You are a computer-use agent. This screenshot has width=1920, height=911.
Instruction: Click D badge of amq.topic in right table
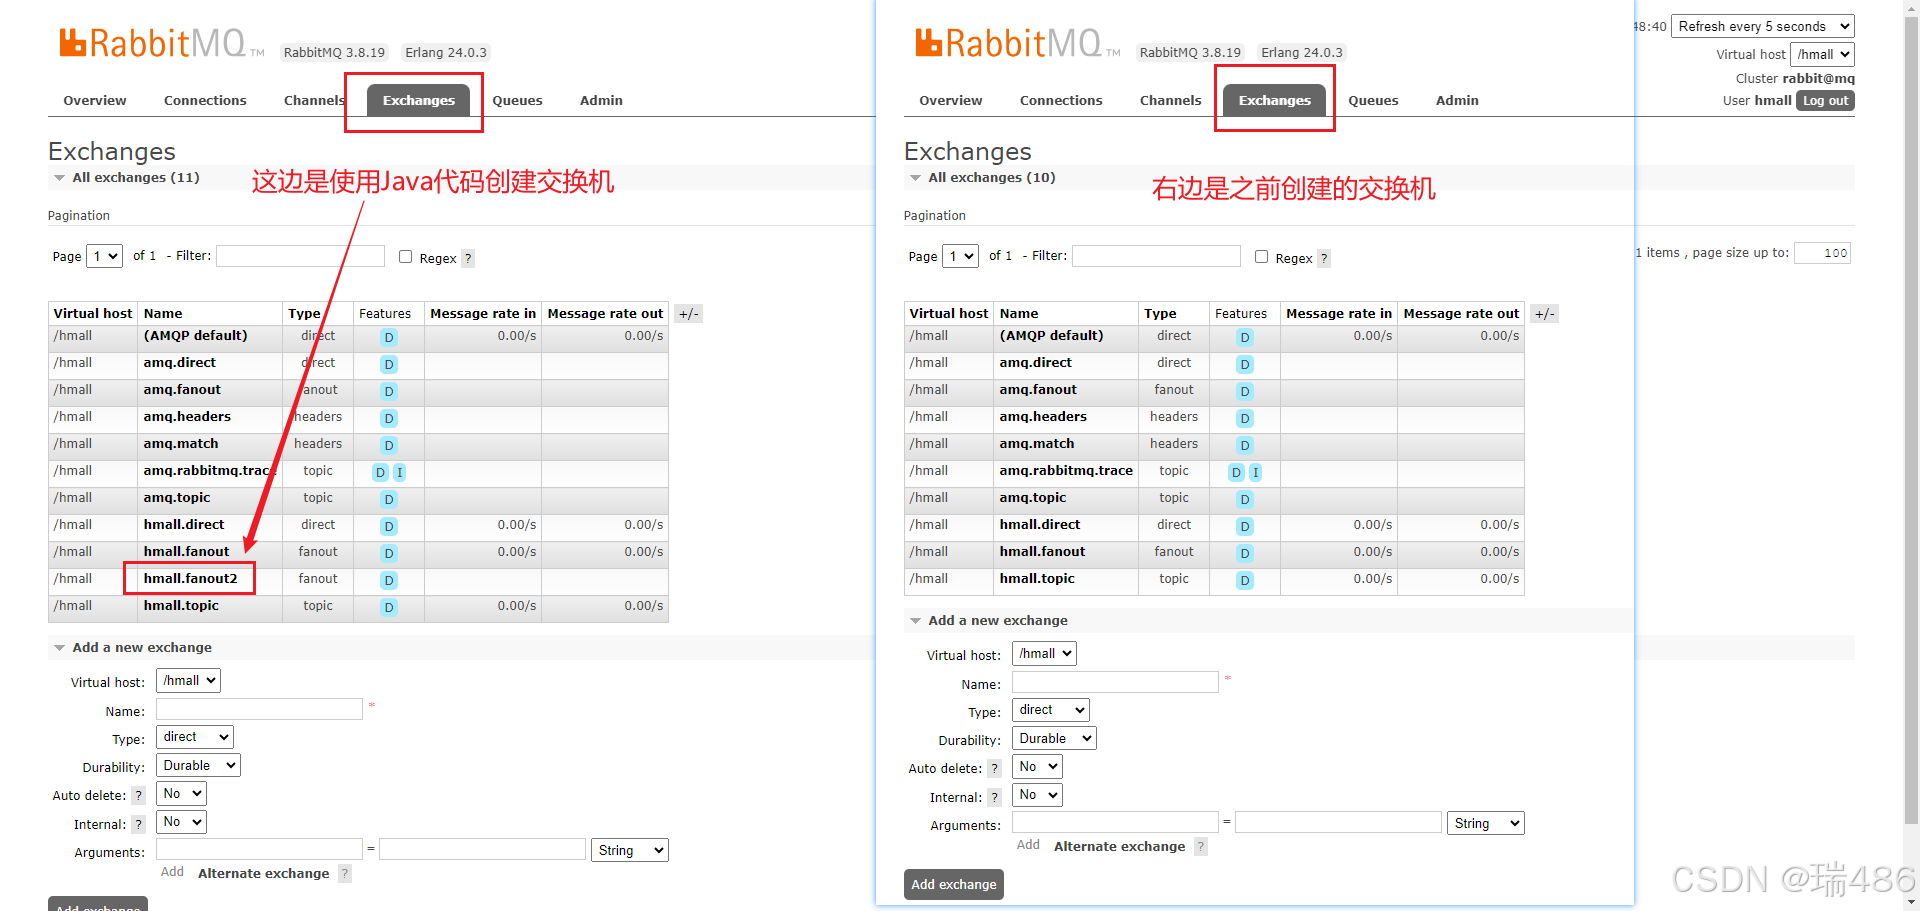[x=1245, y=499]
